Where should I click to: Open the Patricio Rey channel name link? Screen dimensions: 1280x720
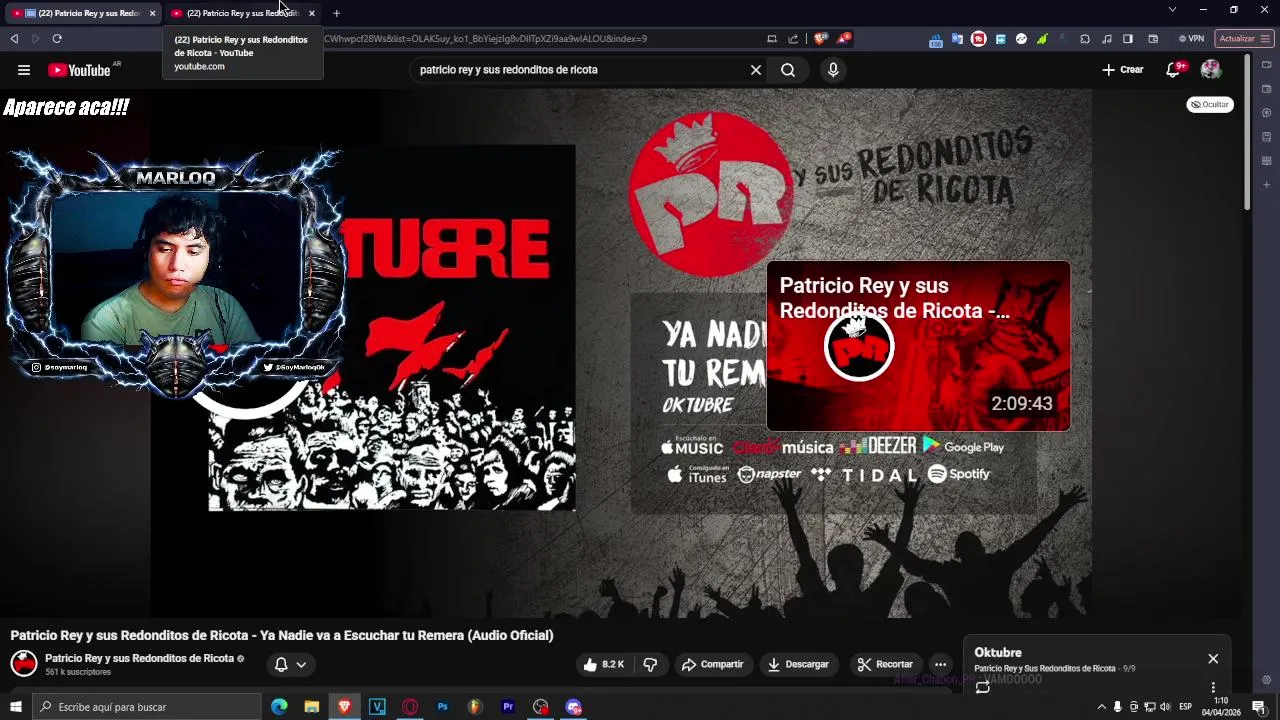click(139, 658)
